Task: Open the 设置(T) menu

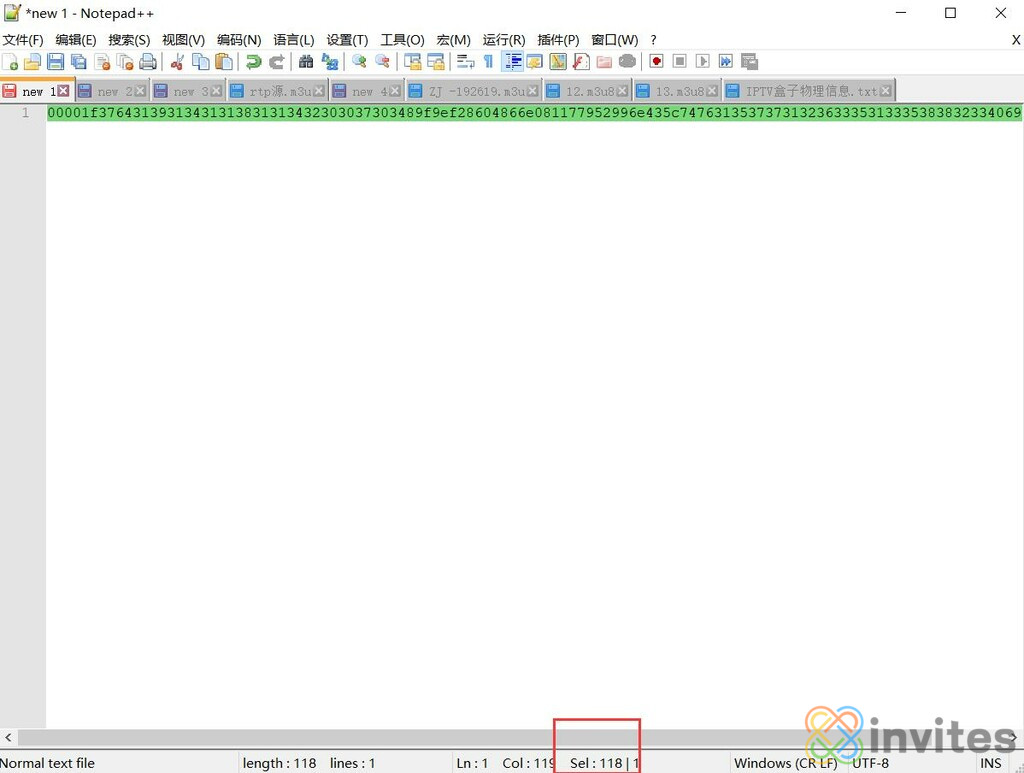Action: (x=347, y=40)
